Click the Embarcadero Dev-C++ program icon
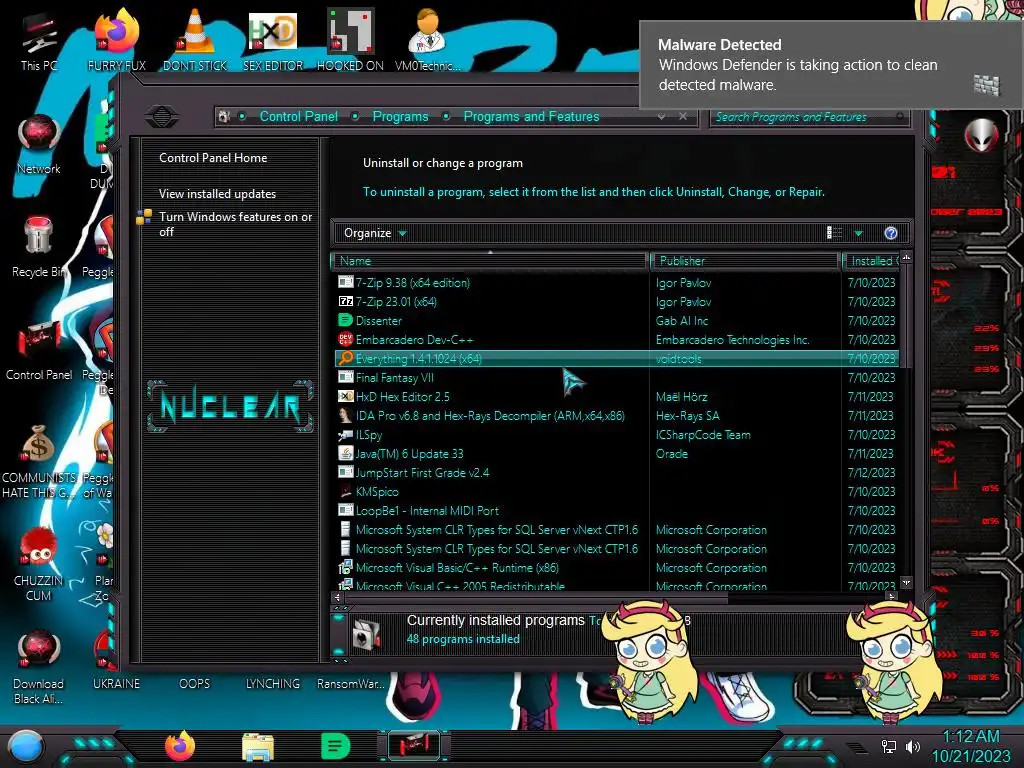 coord(345,340)
